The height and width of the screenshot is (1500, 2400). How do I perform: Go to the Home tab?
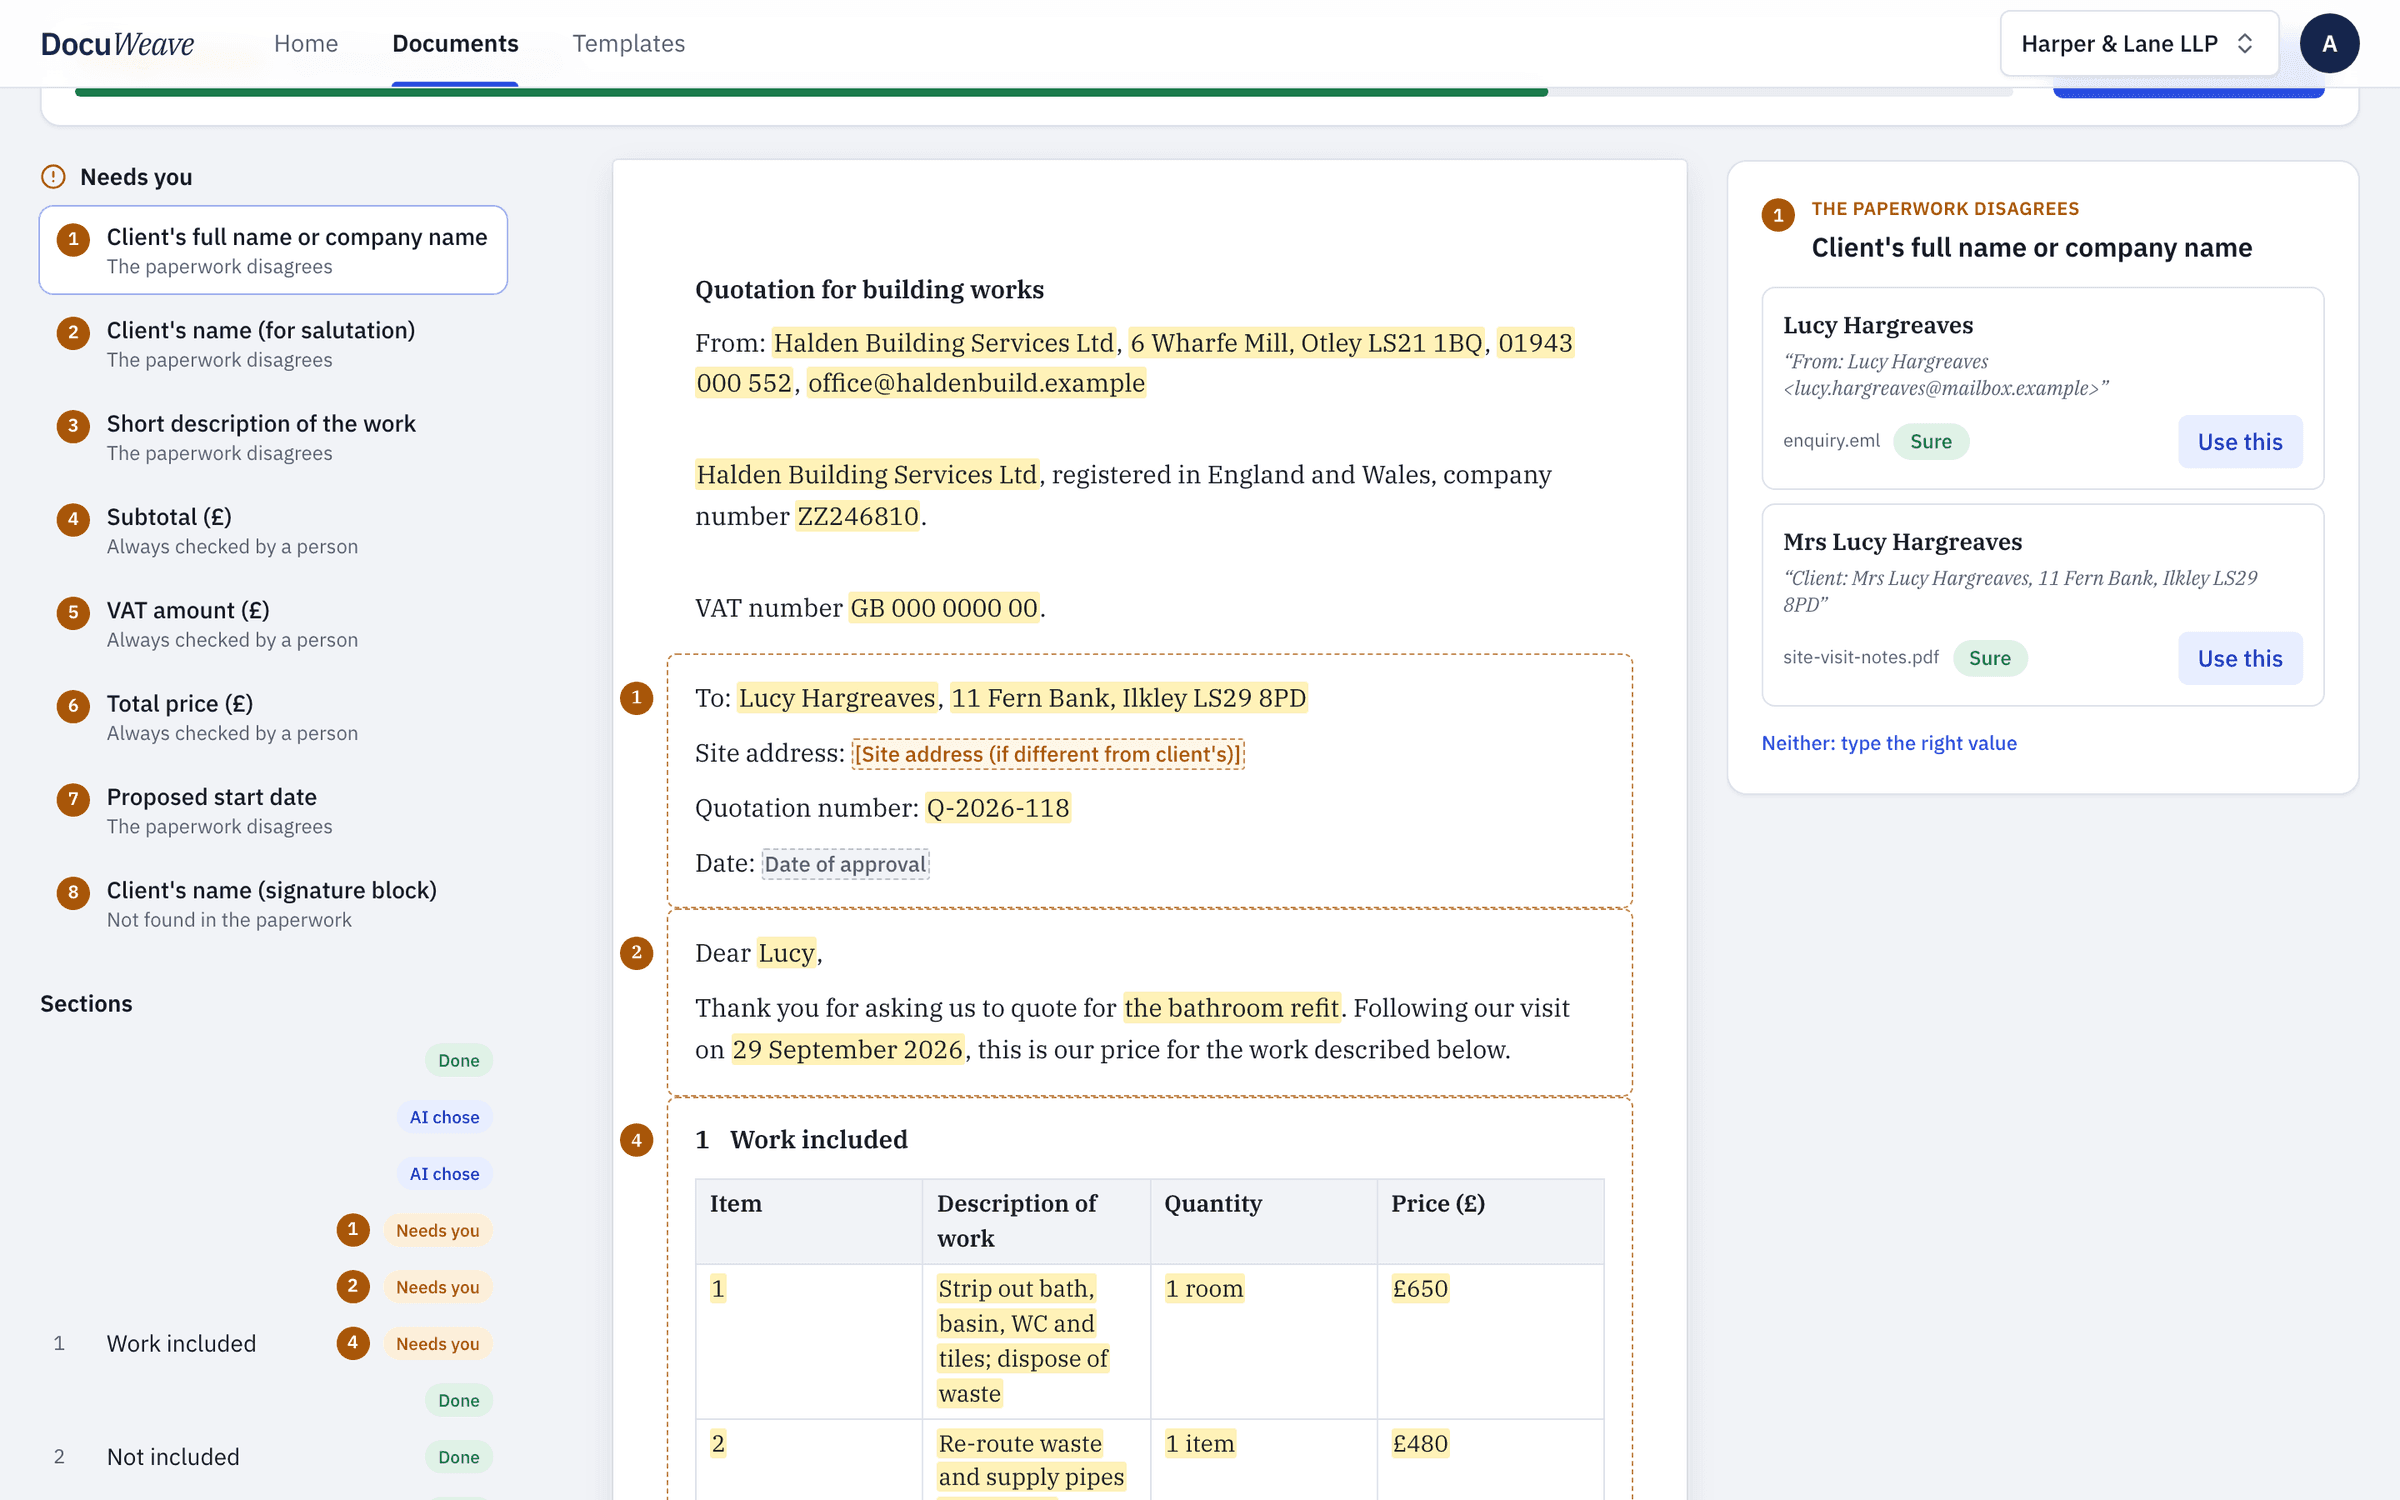pyautogui.click(x=305, y=43)
